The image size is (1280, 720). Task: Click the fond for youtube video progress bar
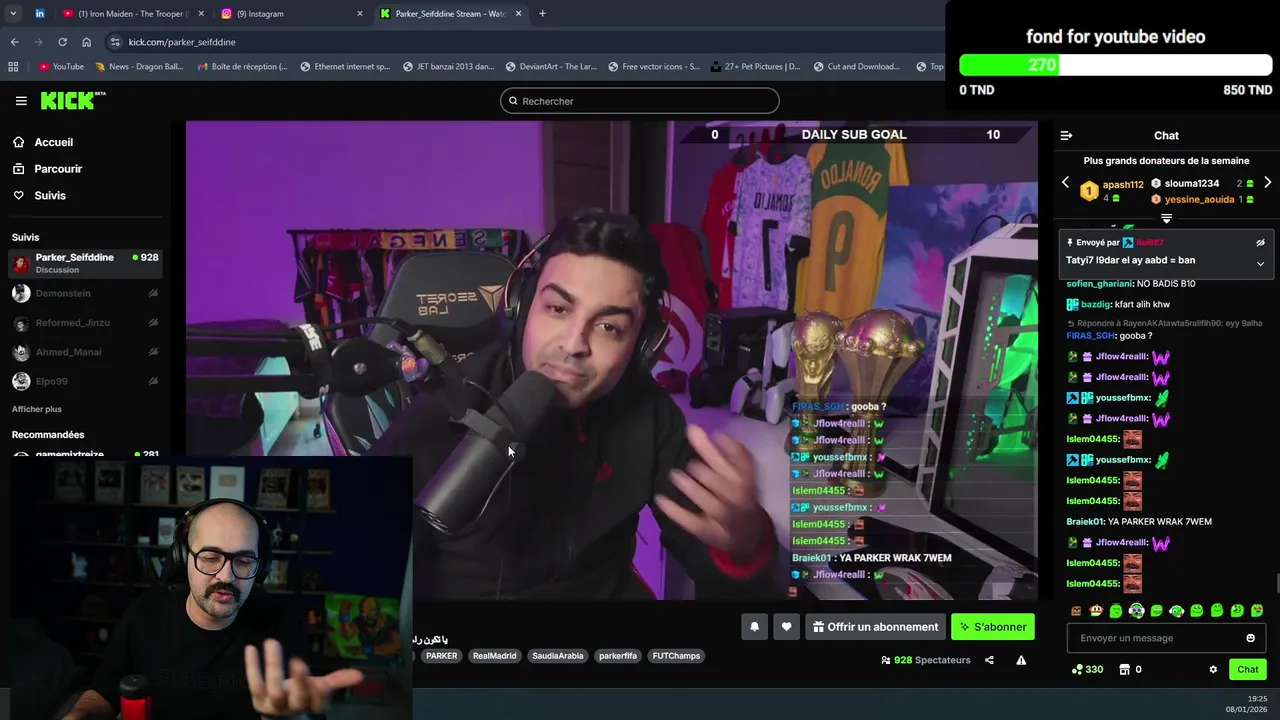coord(1115,65)
